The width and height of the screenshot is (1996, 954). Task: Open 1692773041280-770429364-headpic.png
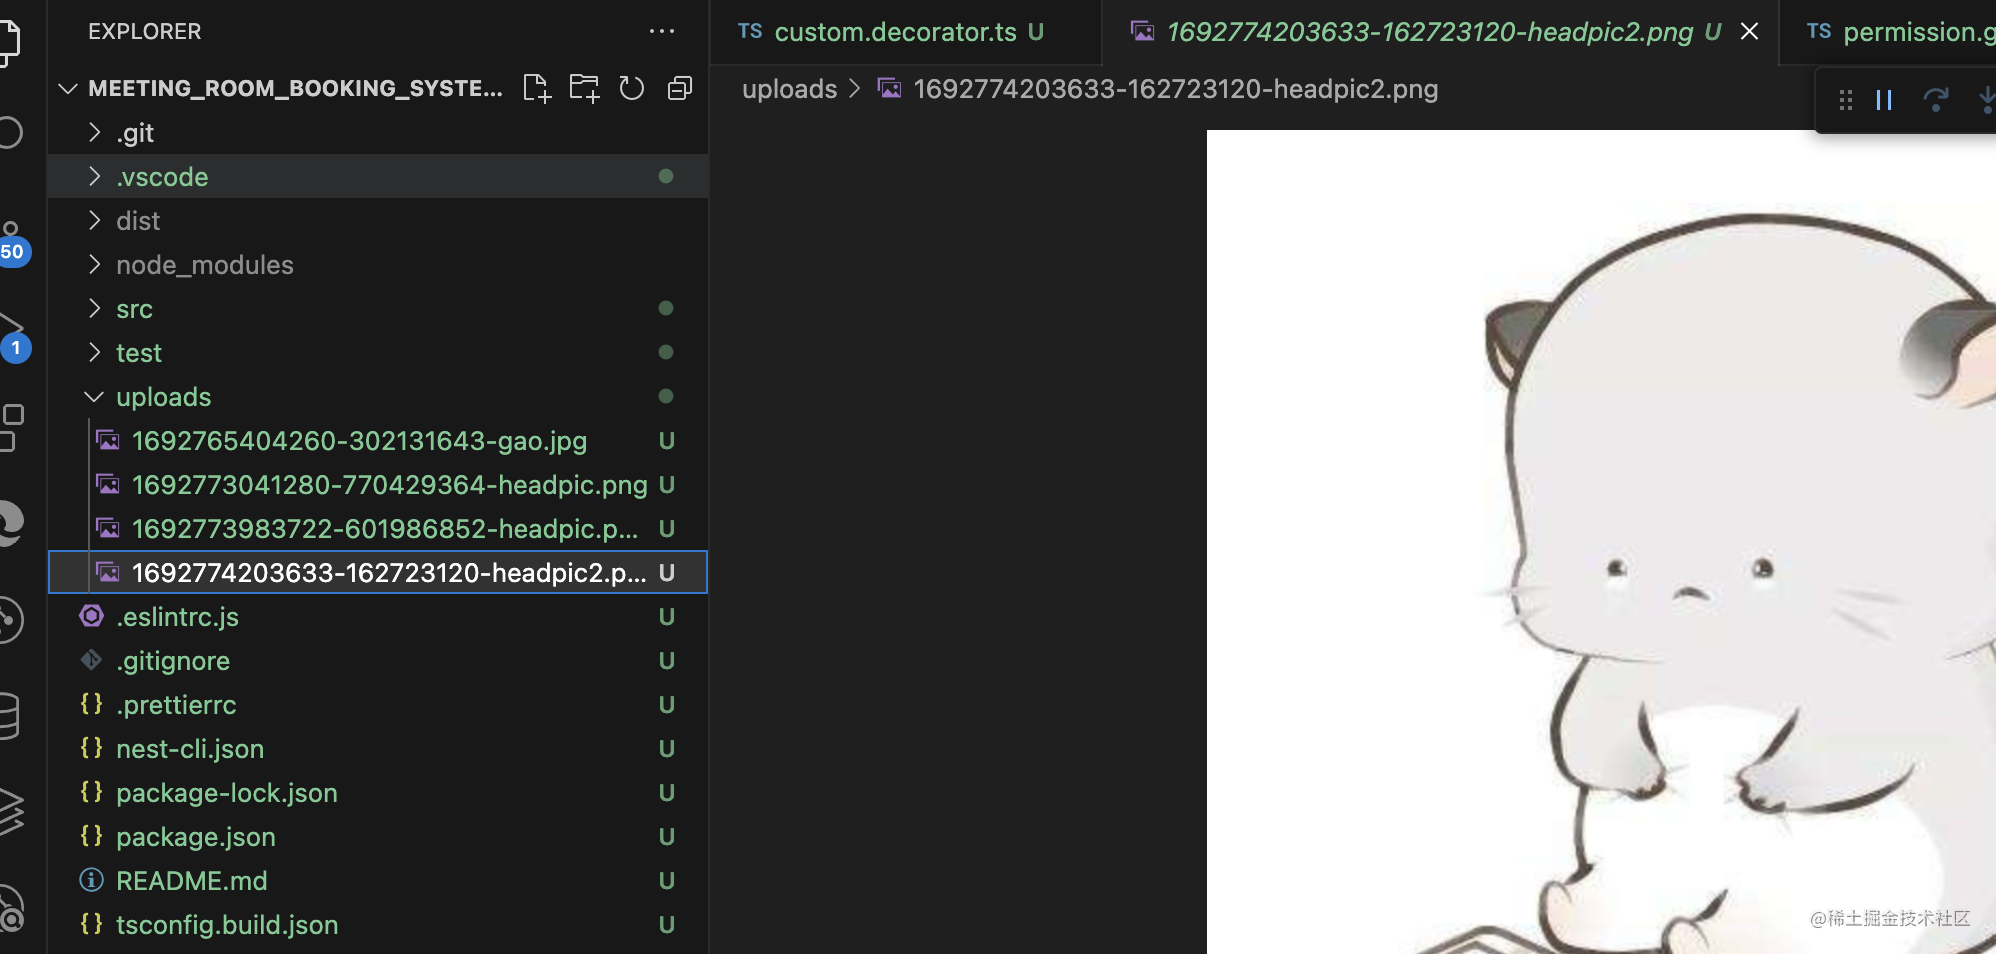point(378,485)
